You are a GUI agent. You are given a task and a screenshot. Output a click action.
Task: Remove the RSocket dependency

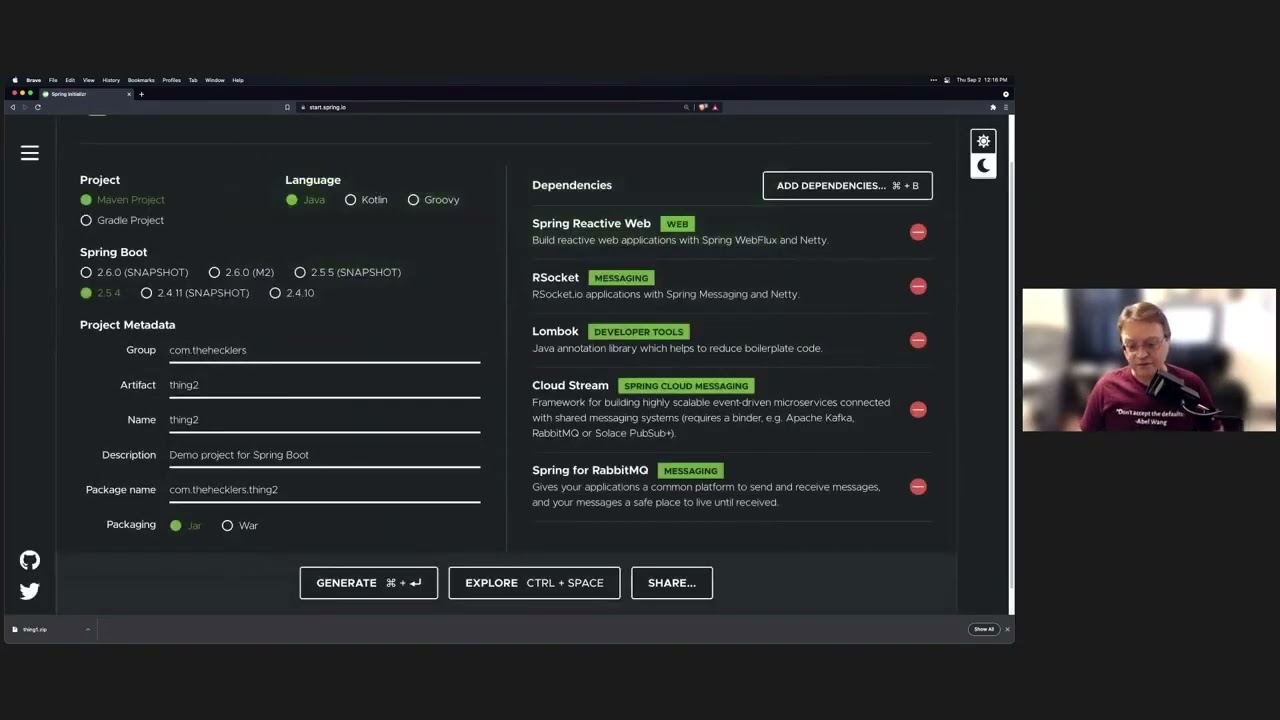pyautogui.click(x=918, y=286)
